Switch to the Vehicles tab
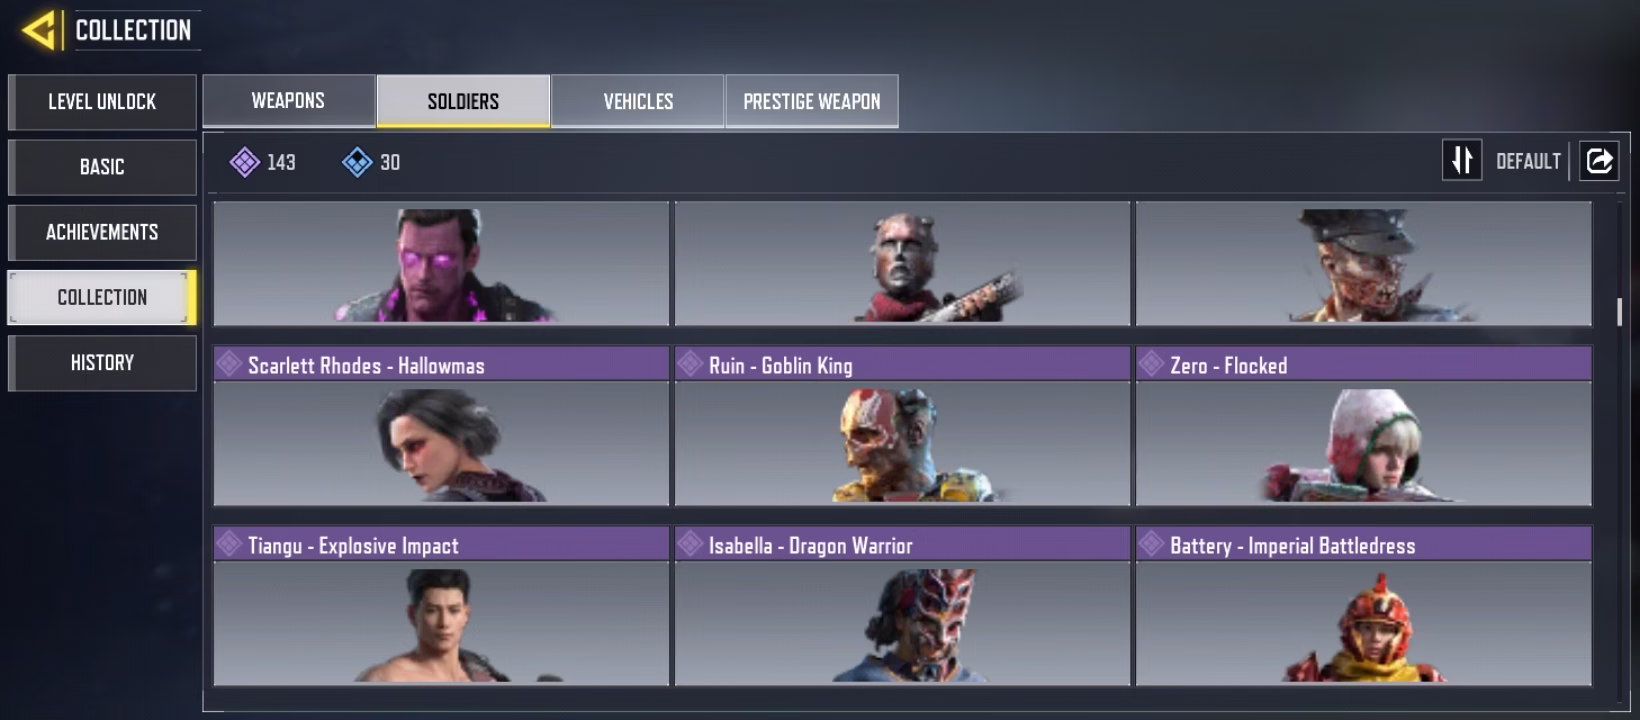The image size is (1640, 720). tap(638, 101)
